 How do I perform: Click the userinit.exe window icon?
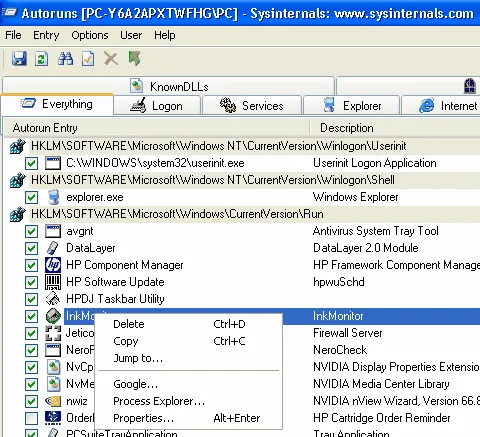point(53,163)
